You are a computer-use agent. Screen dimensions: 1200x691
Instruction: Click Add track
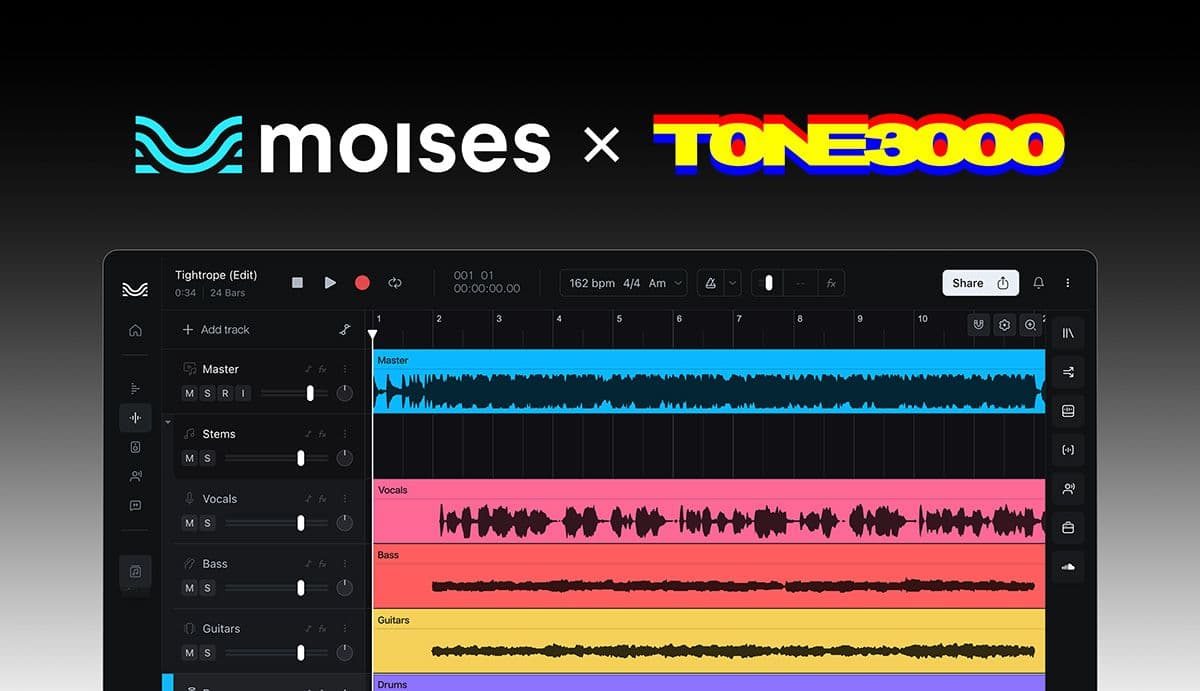point(216,330)
